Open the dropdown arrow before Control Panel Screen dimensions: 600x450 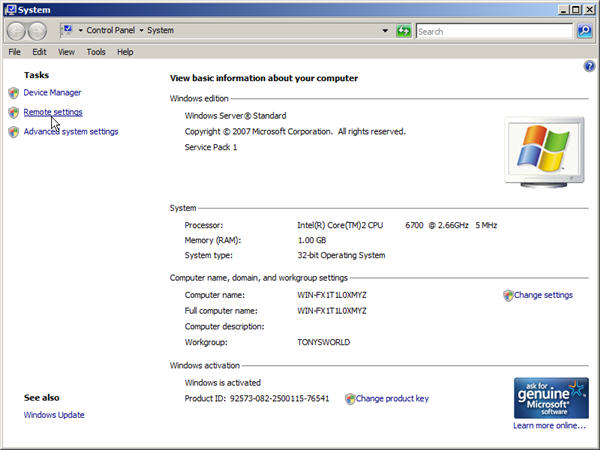pyautogui.click(x=80, y=30)
